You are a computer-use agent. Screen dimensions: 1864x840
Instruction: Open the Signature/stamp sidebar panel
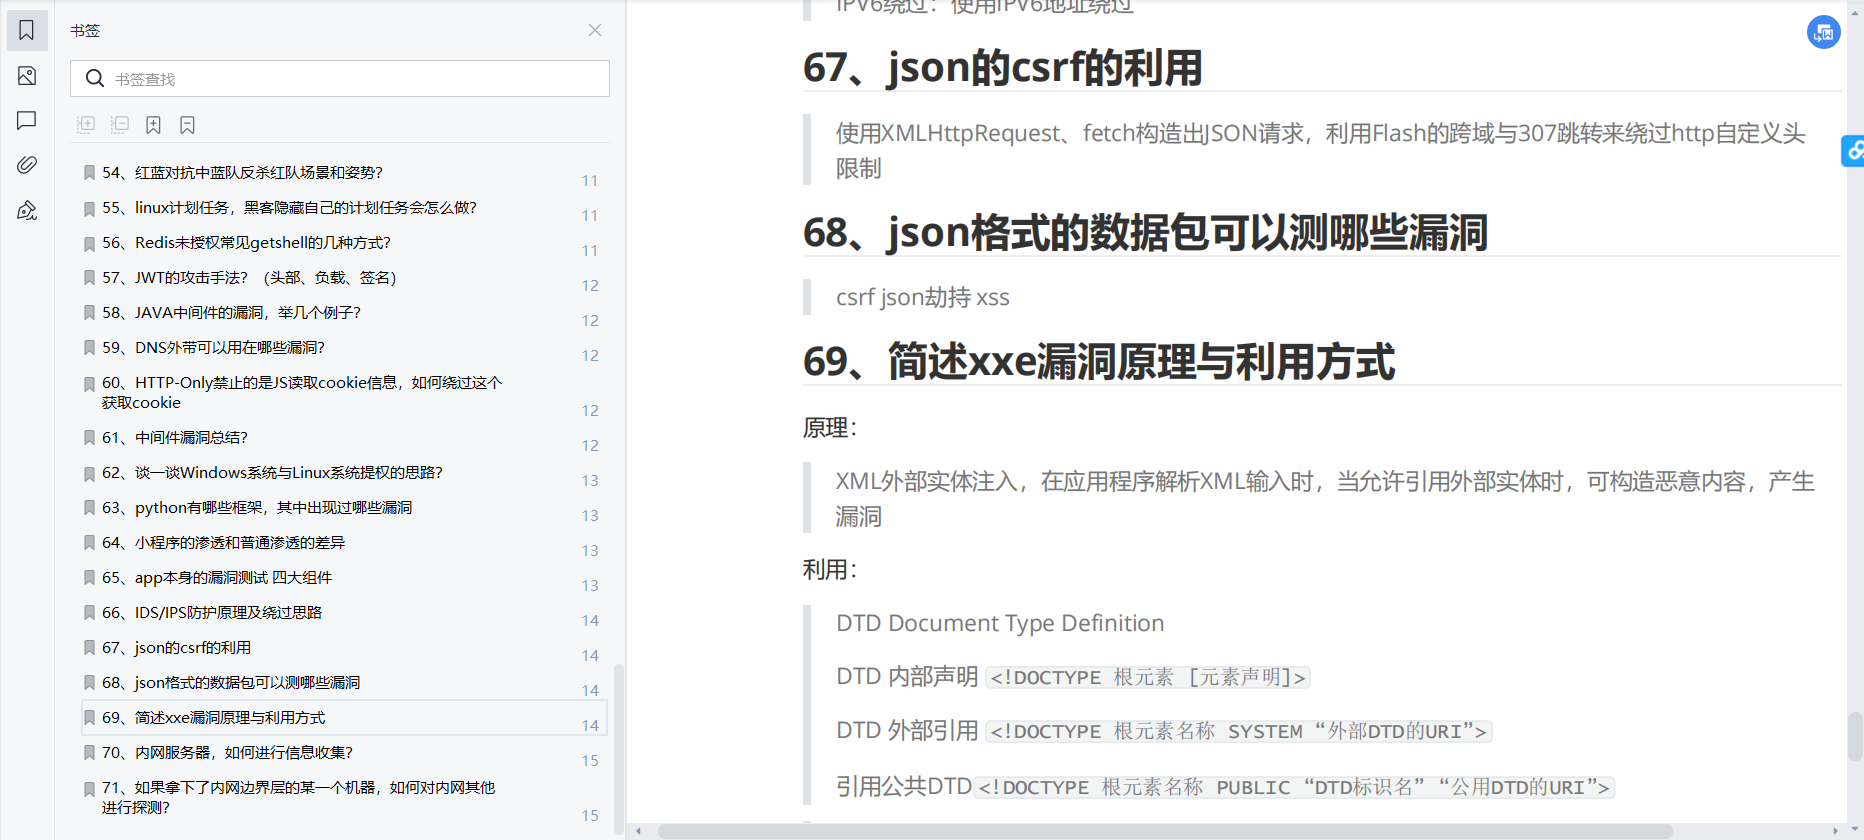click(x=27, y=210)
